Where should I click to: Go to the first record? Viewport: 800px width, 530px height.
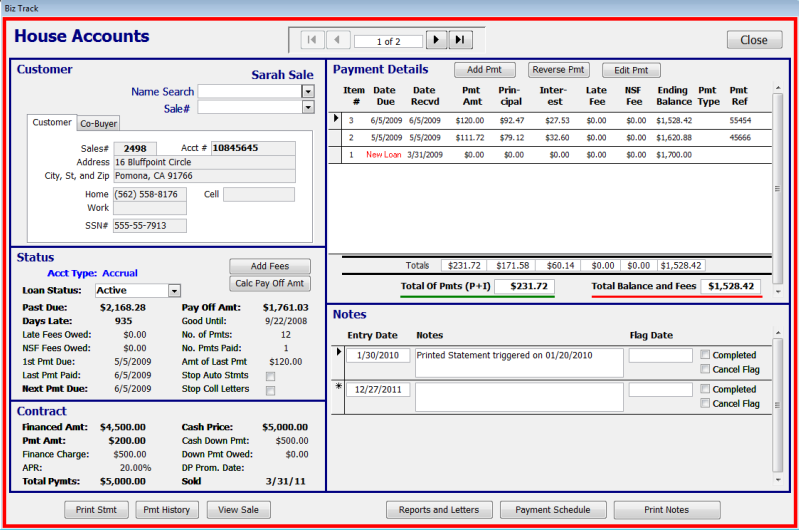311,40
